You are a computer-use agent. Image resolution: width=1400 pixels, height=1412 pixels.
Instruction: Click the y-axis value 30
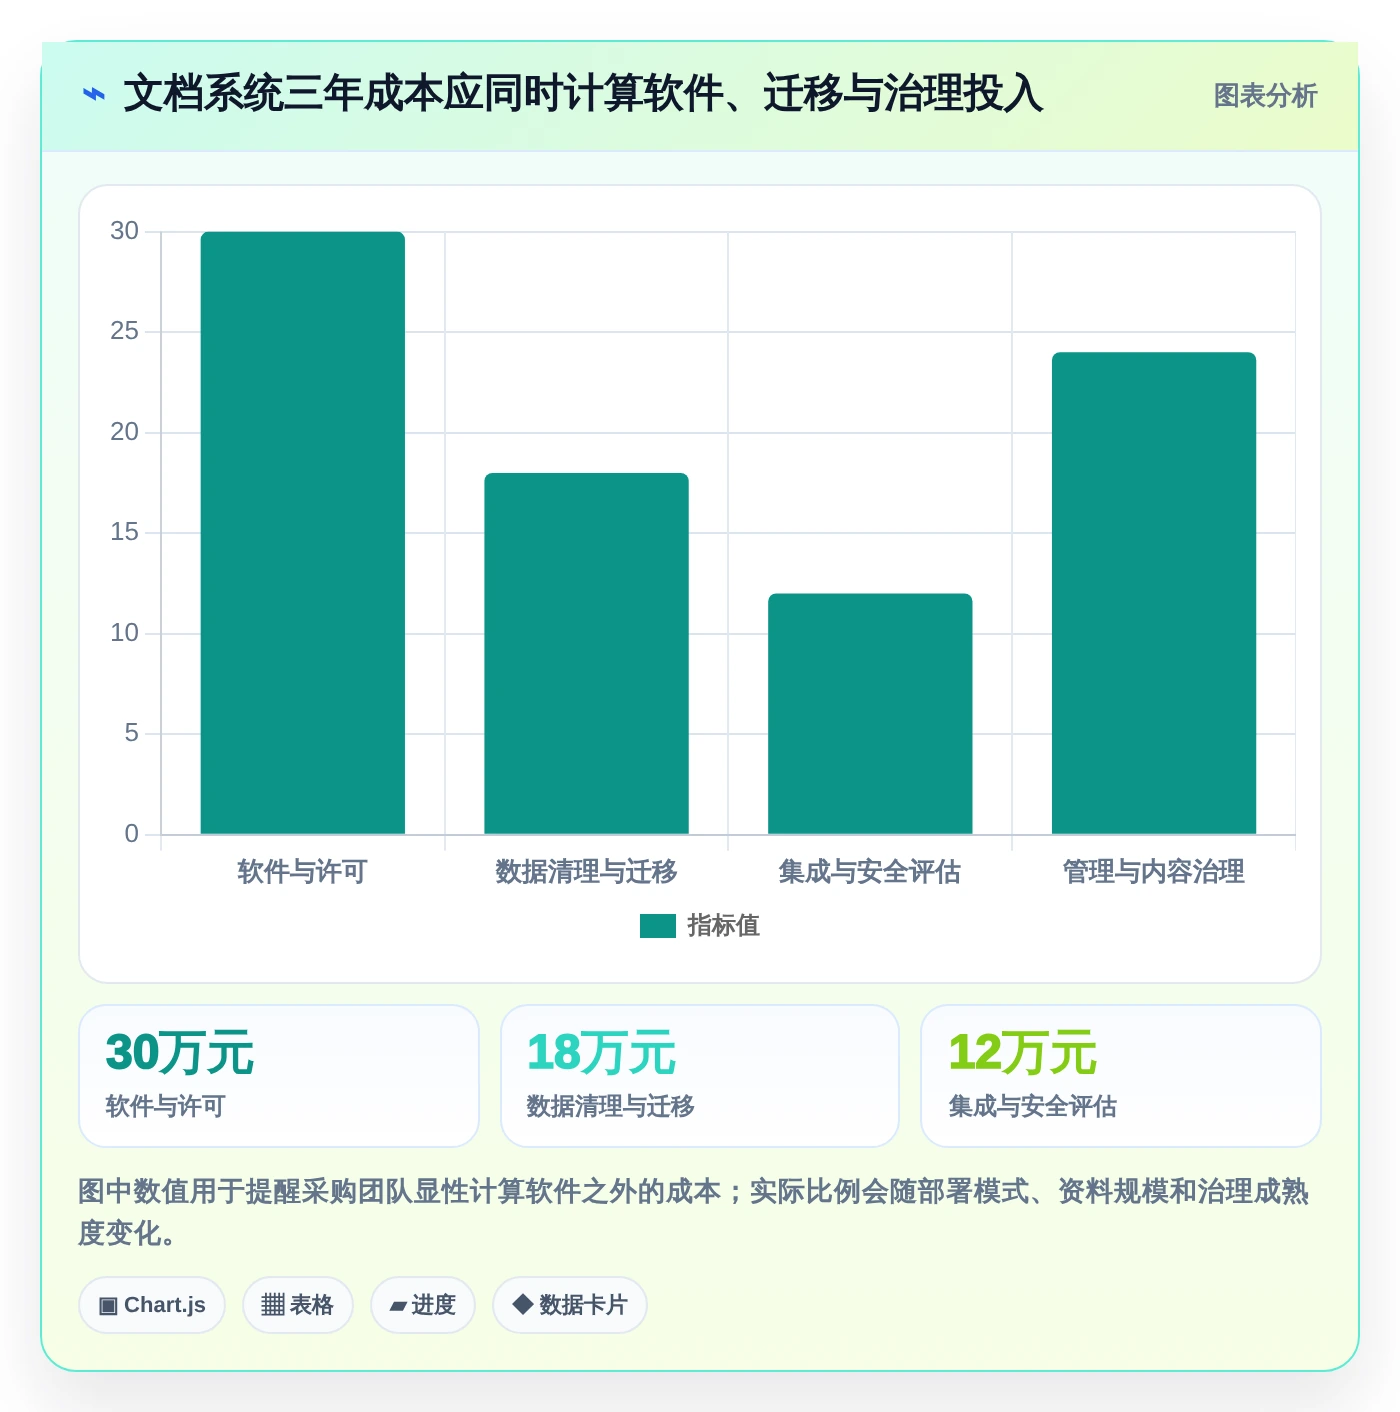point(125,231)
